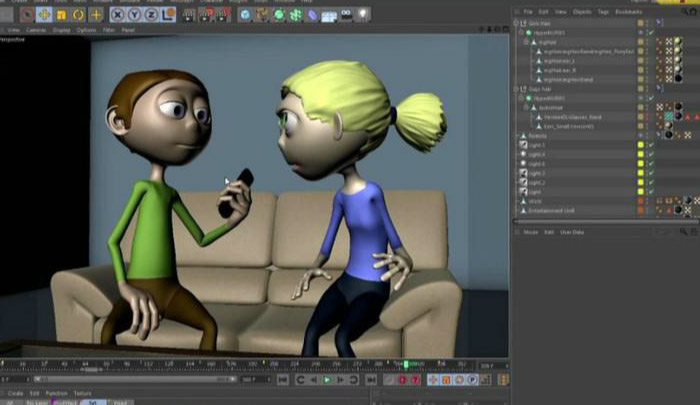
Task: Switch the coordinate system icon
Action: [168, 15]
